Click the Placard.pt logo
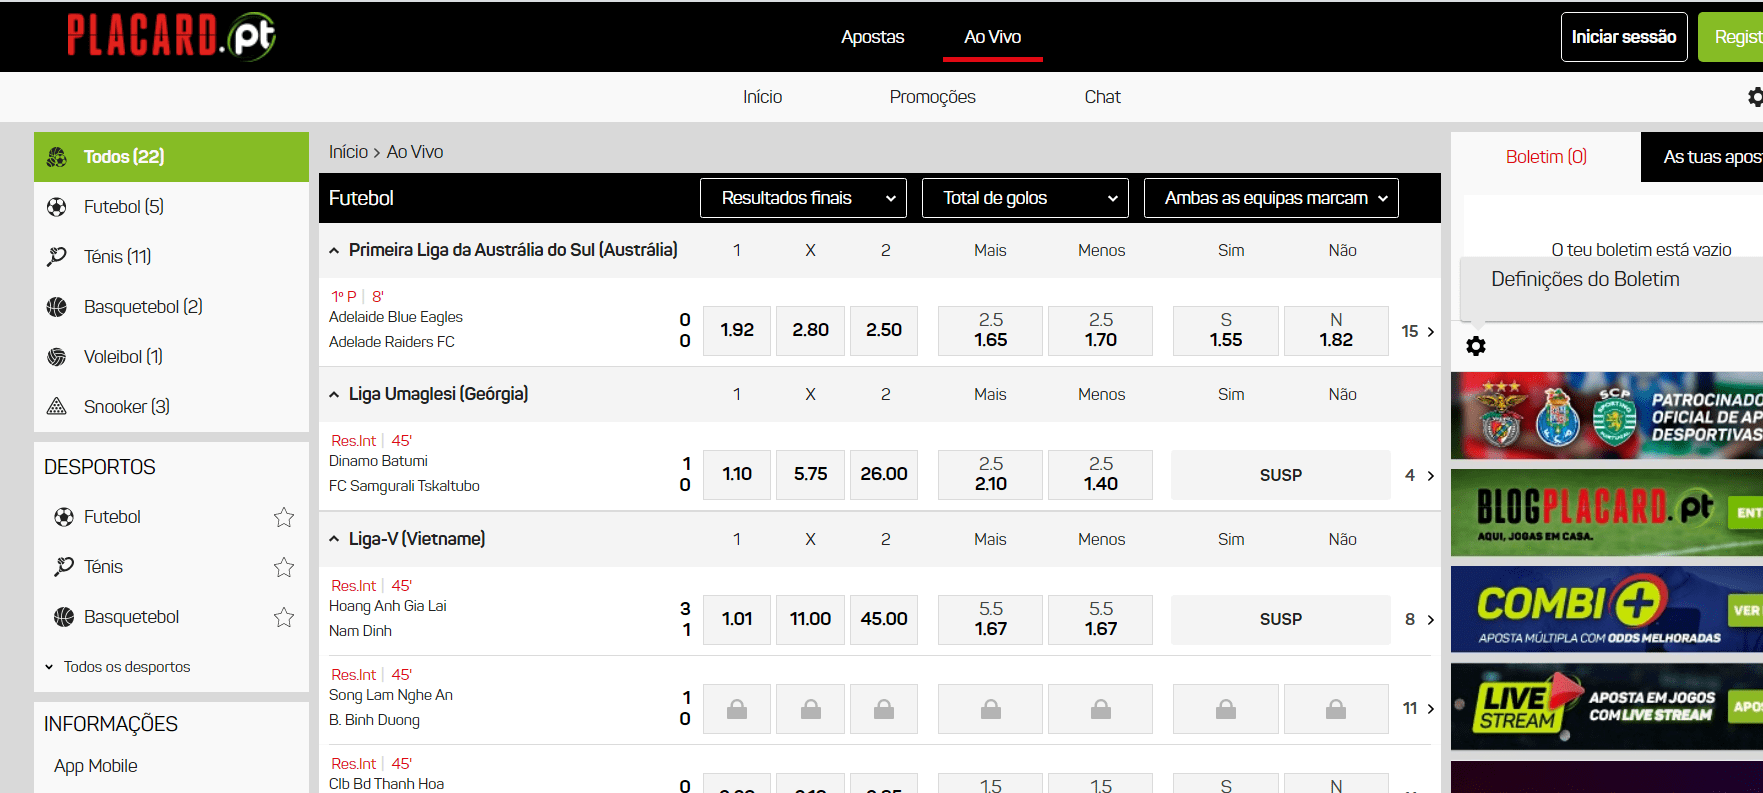This screenshot has height=793, width=1763. [x=171, y=36]
